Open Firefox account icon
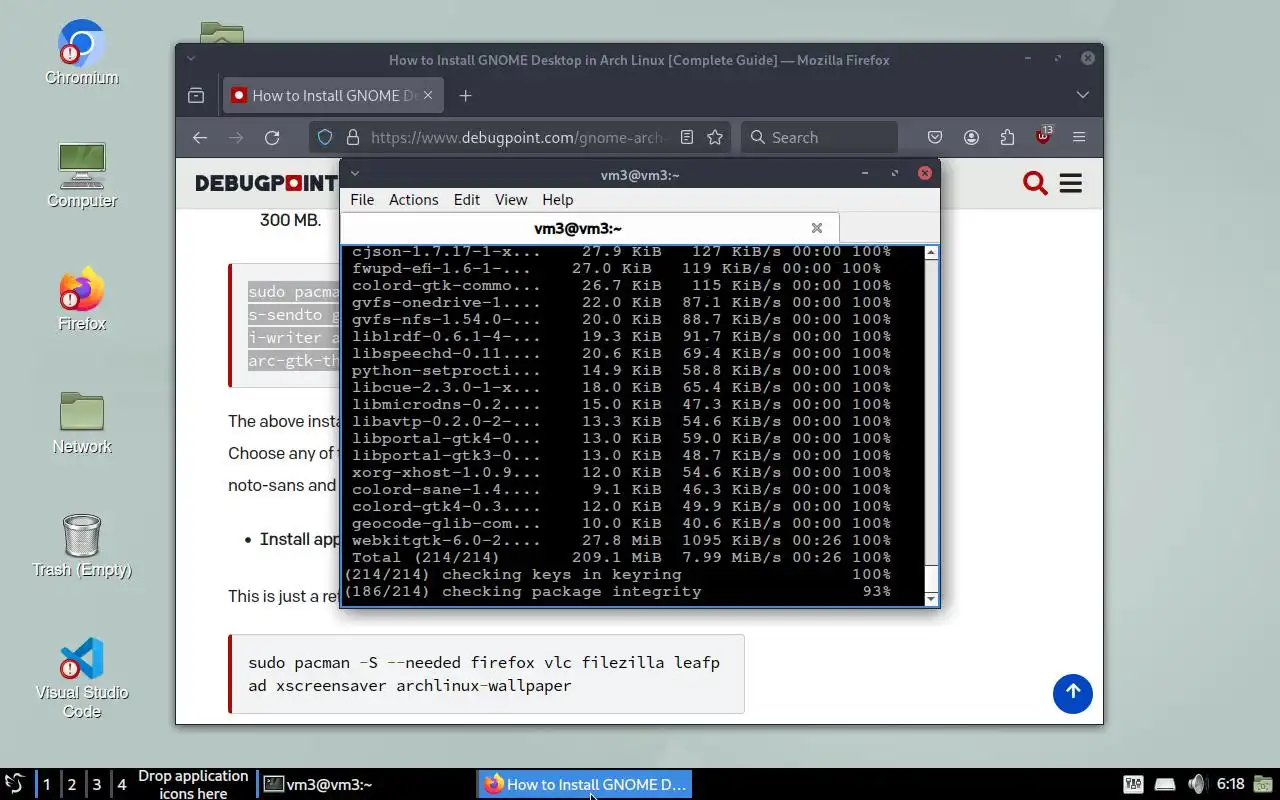This screenshot has height=800, width=1280. (971, 137)
